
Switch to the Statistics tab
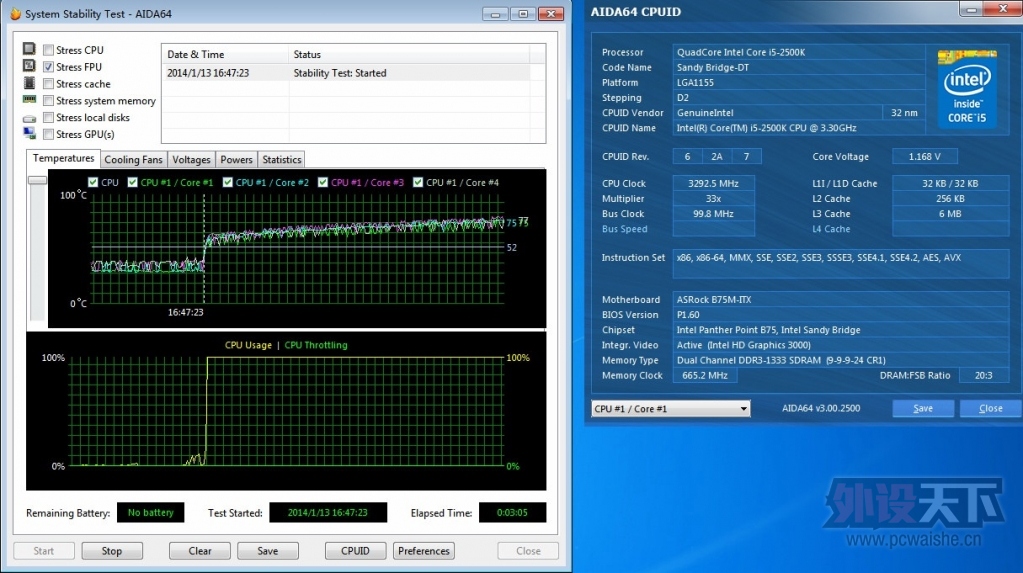pyautogui.click(x=282, y=160)
